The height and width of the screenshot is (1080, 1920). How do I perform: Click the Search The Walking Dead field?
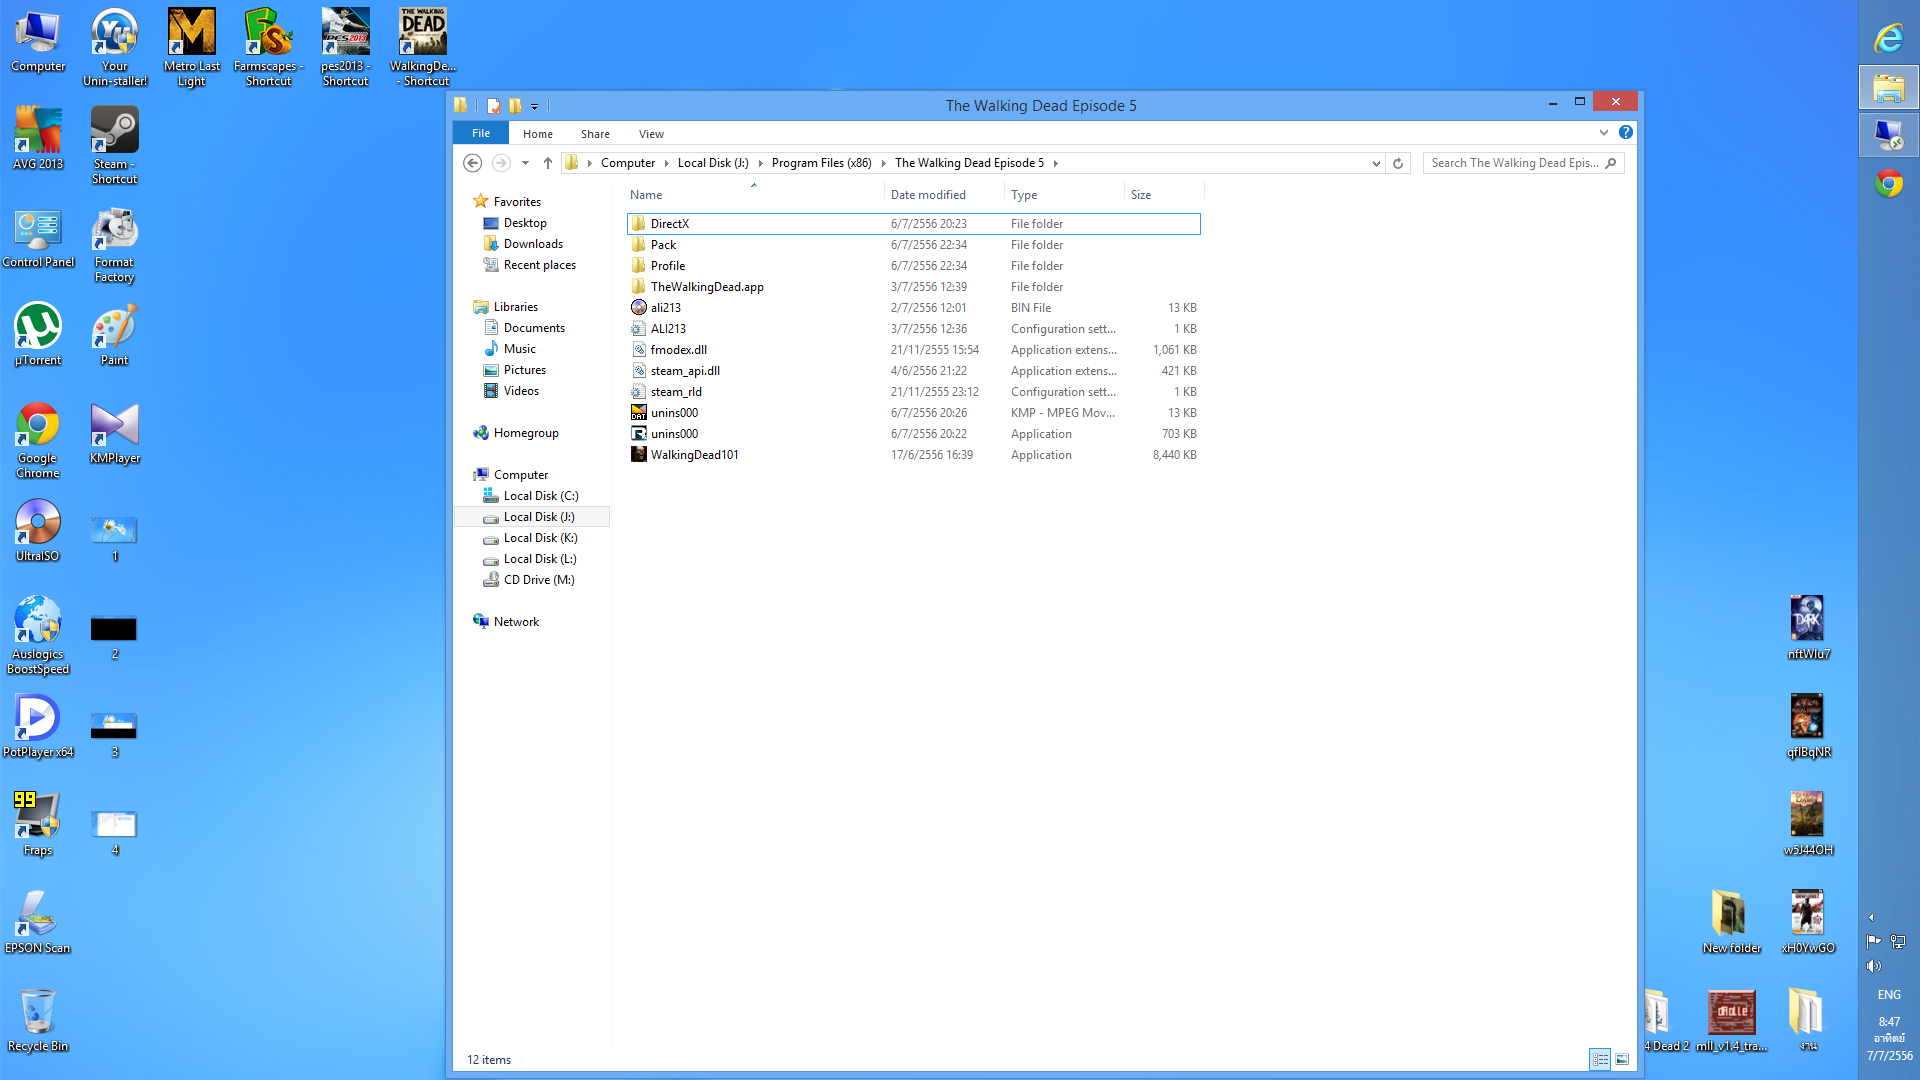[x=1514, y=163]
